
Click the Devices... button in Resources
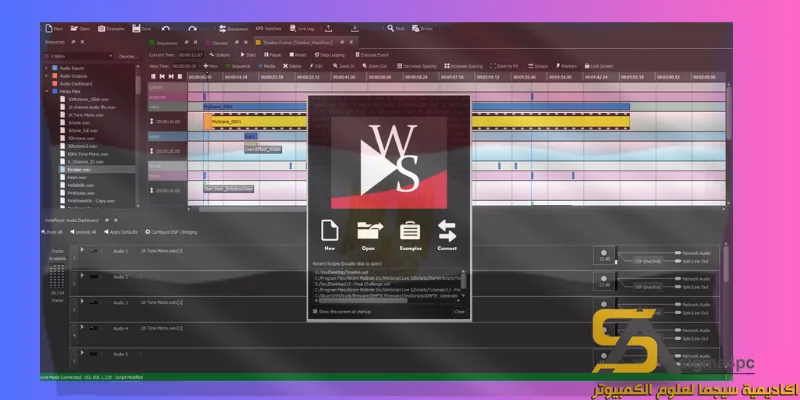[128, 56]
